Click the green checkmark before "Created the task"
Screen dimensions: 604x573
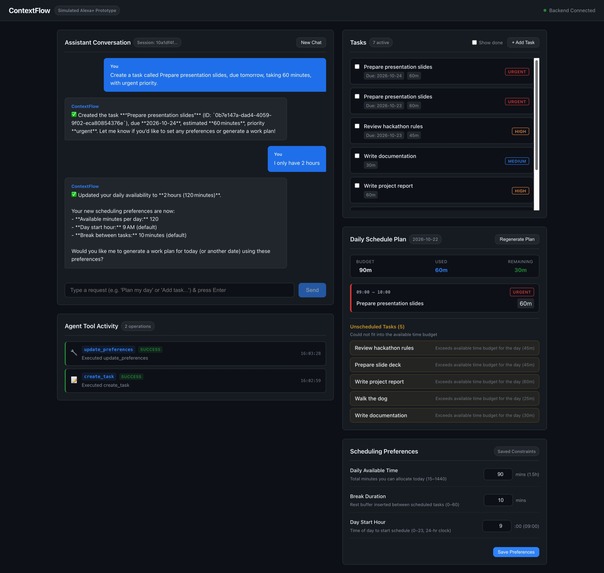point(74,114)
